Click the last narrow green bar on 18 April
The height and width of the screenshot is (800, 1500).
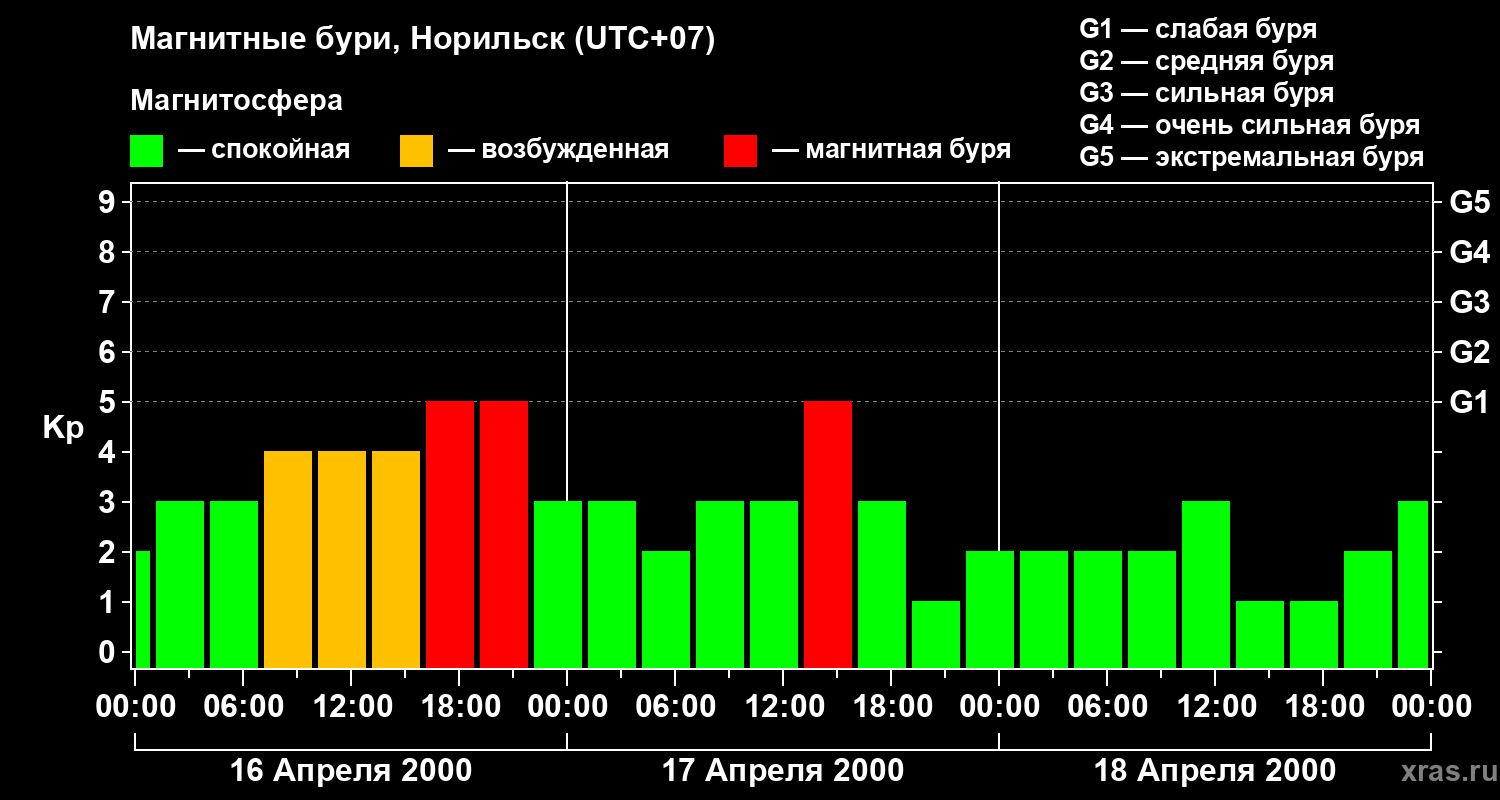click(1413, 584)
